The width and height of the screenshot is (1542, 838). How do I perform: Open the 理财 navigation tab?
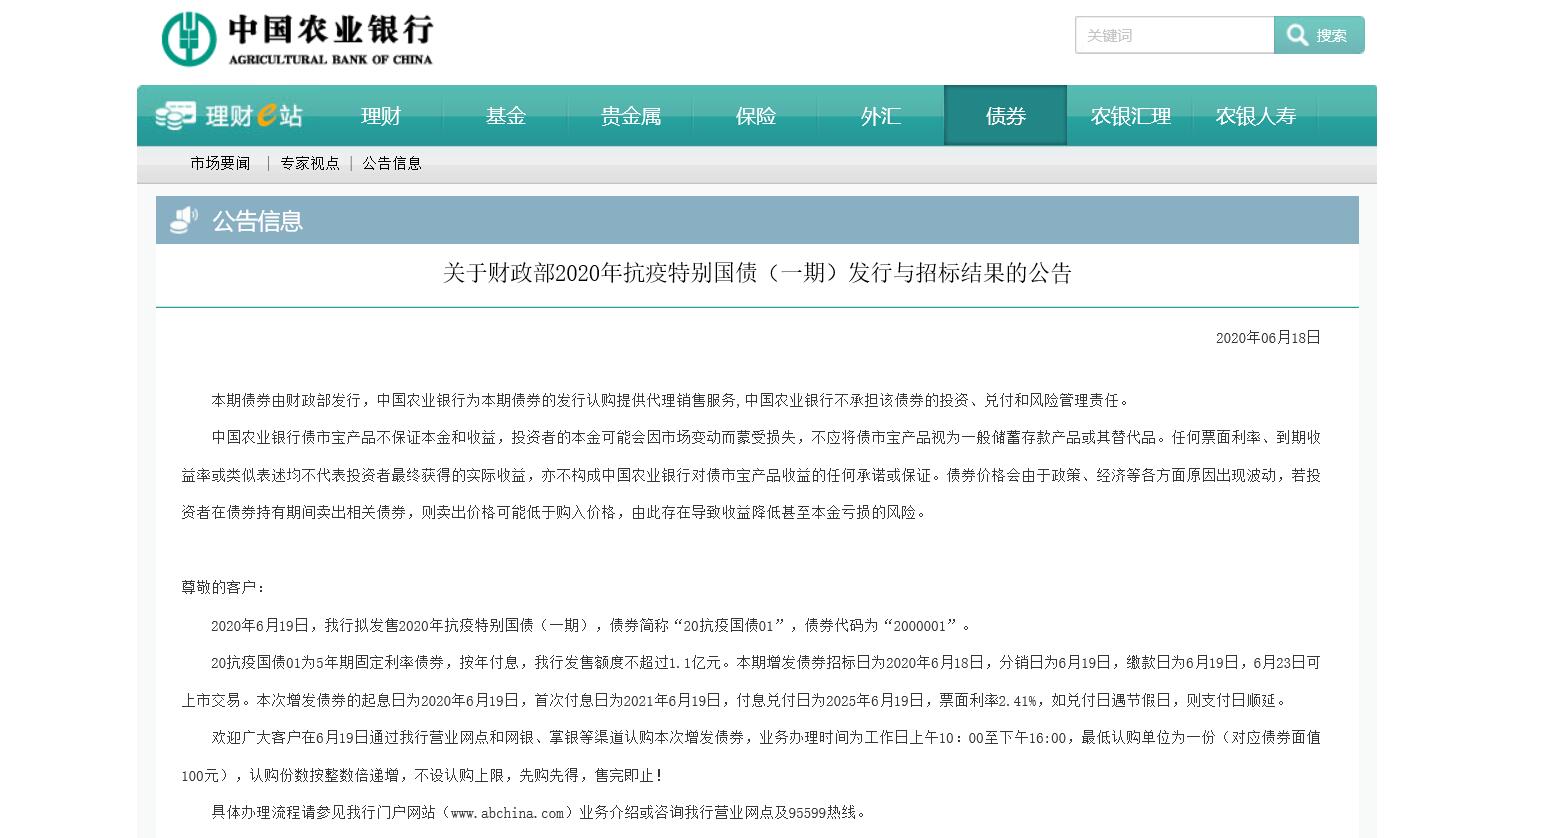click(381, 116)
